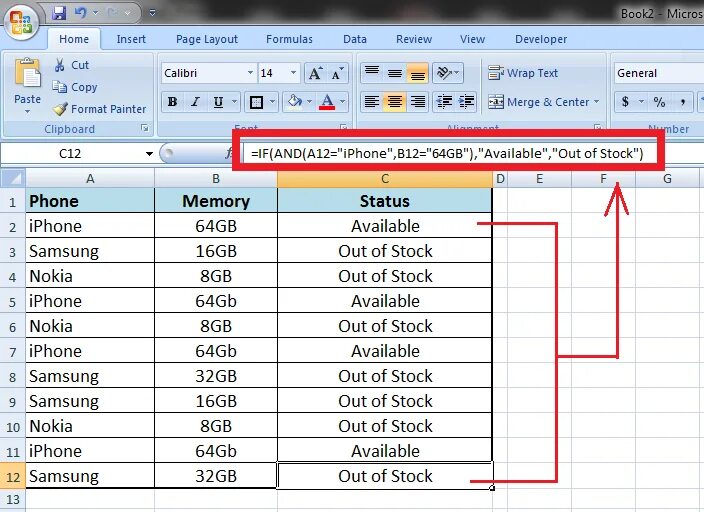
Task: Cut the selected cell
Action: pos(72,65)
